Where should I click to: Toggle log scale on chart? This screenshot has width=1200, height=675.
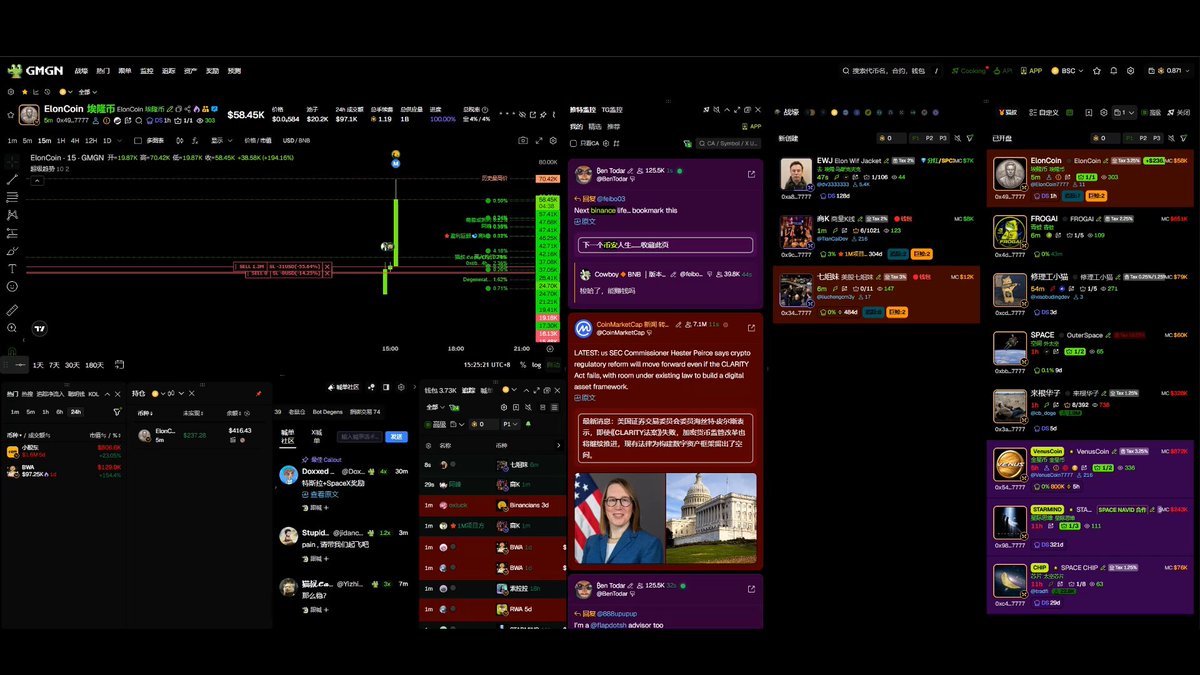point(536,365)
